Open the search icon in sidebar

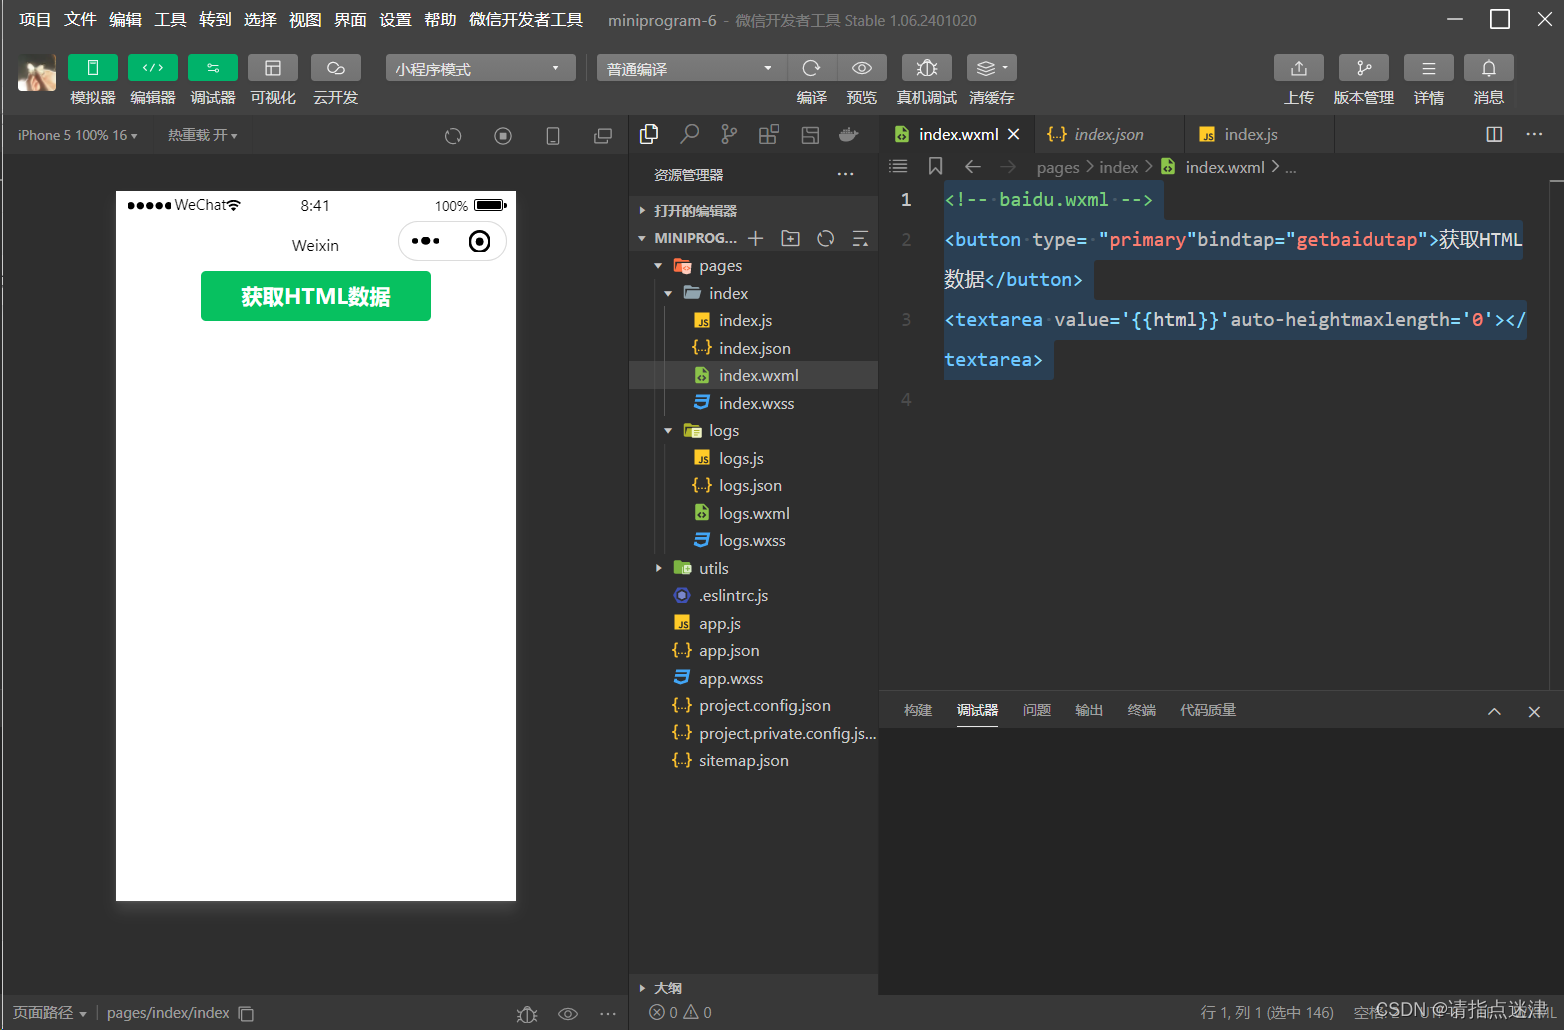(x=689, y=134)
